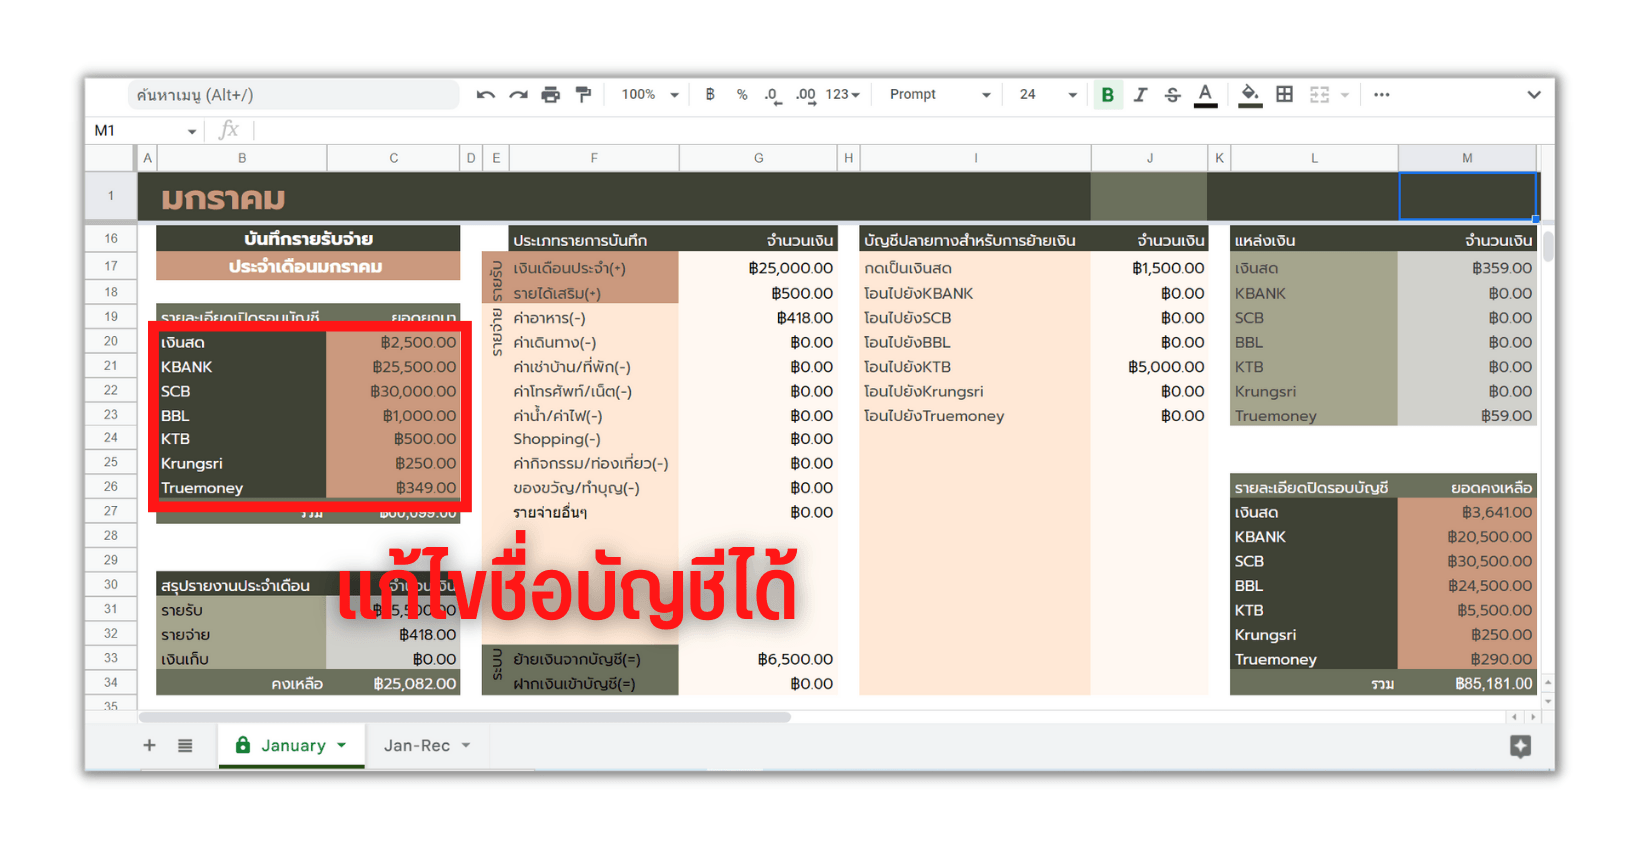
Task: Click the ฿418.00 food expense cell
Action: (x=759, y=318)
